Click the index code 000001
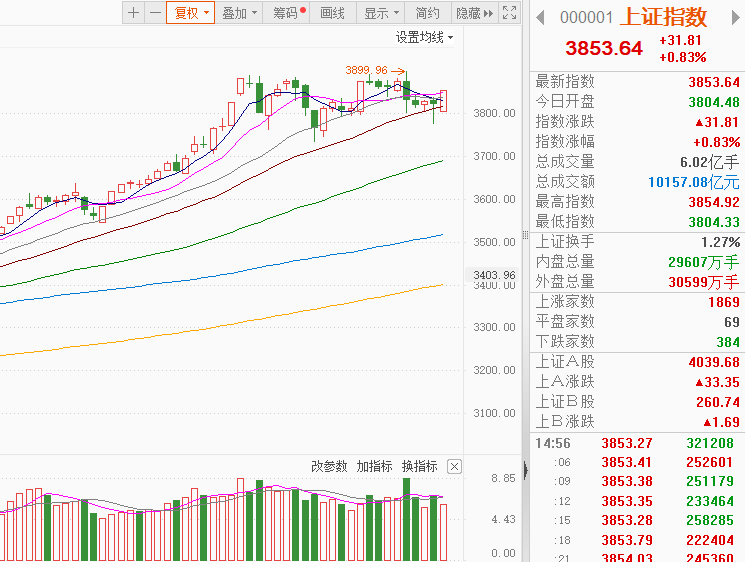The width and height of the screenshot is (745, 562). [586, 18]
